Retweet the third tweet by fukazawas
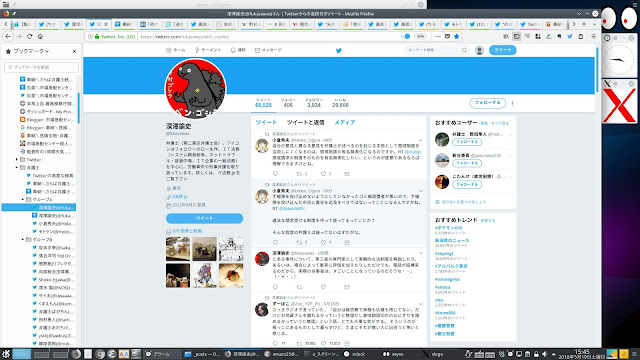Screen dimensions: 640x360 tap(299, 287)
